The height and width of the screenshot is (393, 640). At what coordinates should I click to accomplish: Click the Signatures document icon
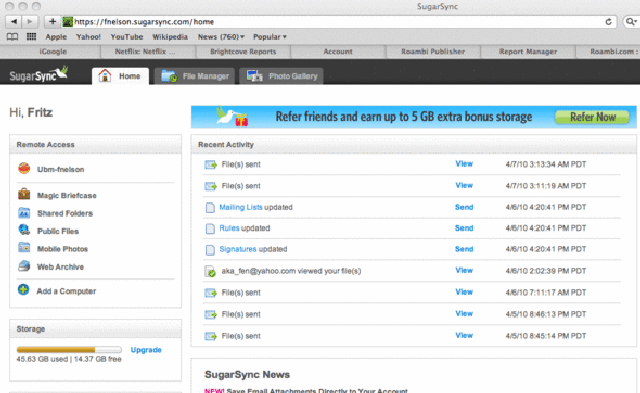coord(210,250)
